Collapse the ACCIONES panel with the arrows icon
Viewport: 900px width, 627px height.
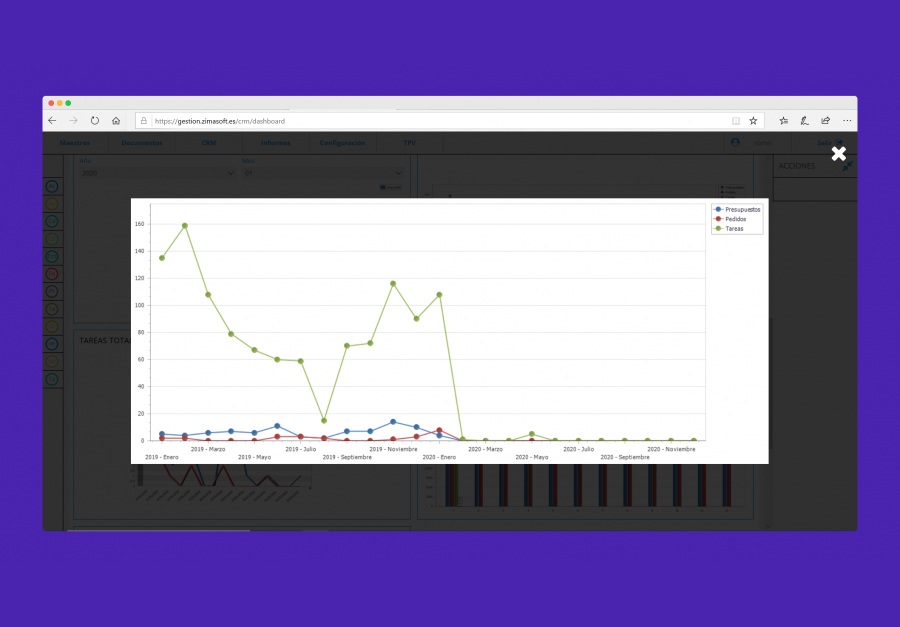pos(847,166)
